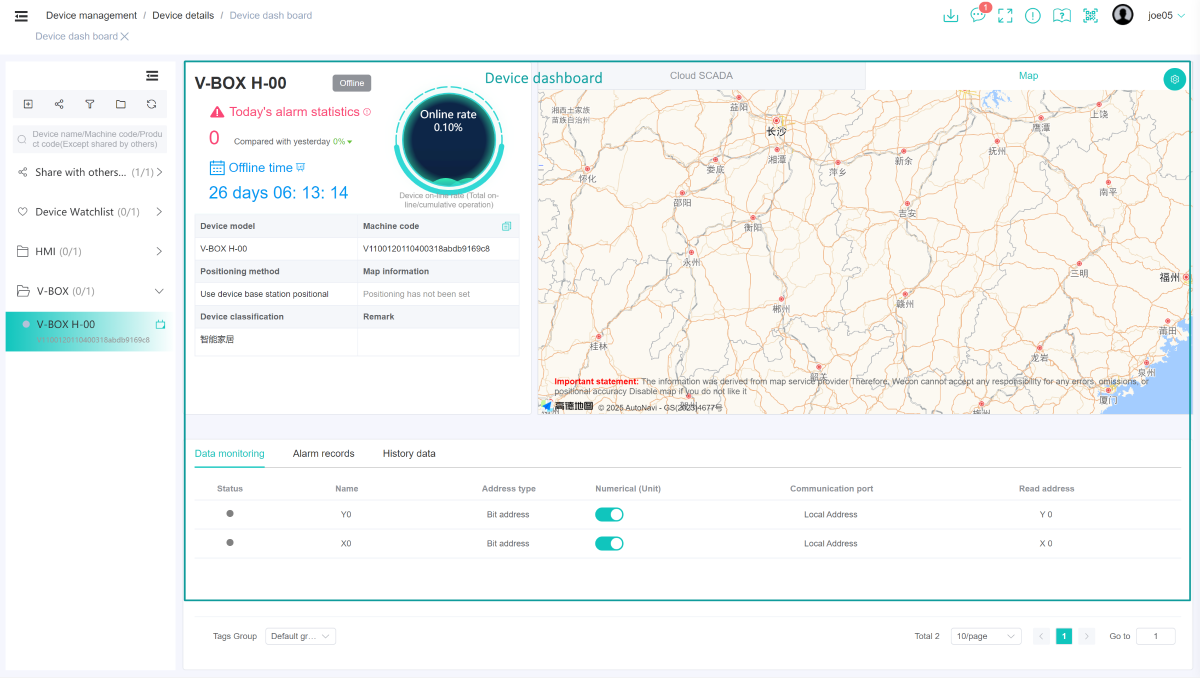Toggle the X0 bit address switch
This screenshot has width=1200, height=678.
coord(609,543)
